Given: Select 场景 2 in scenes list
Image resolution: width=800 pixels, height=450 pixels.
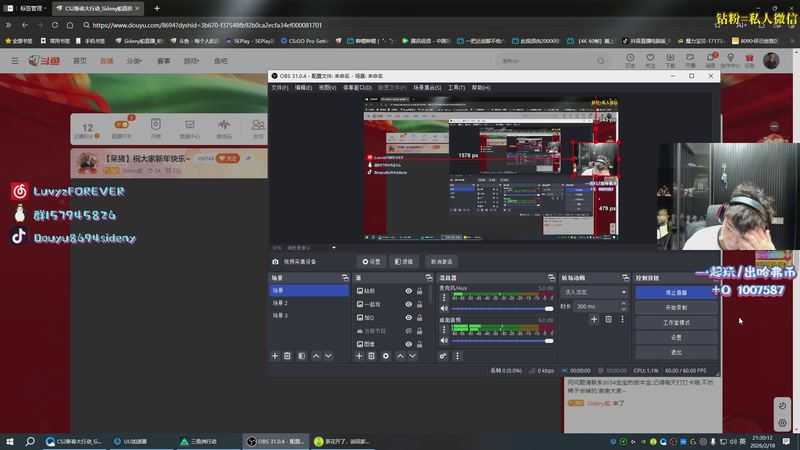Looking at the screenshot, I should coord(309,303).
